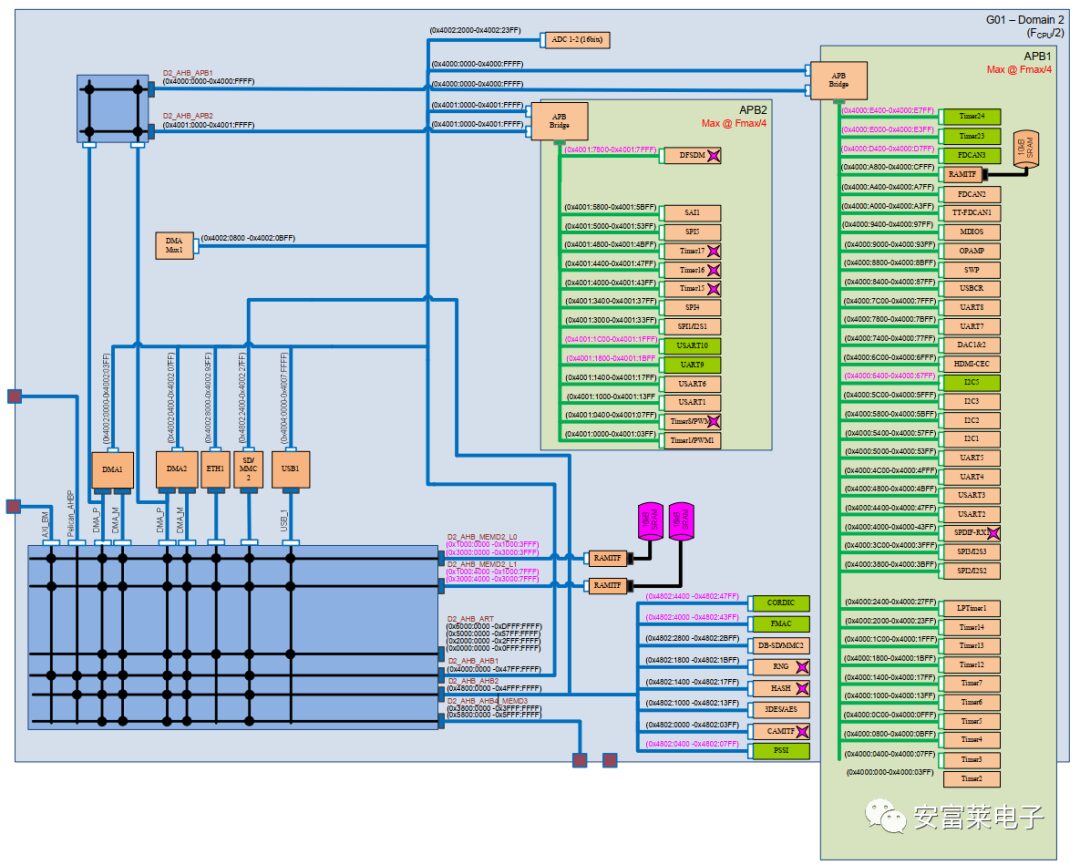This screenshot has height=865, width=1080.
Task: Click the Timer16 block
Action: tap(692, 271)
